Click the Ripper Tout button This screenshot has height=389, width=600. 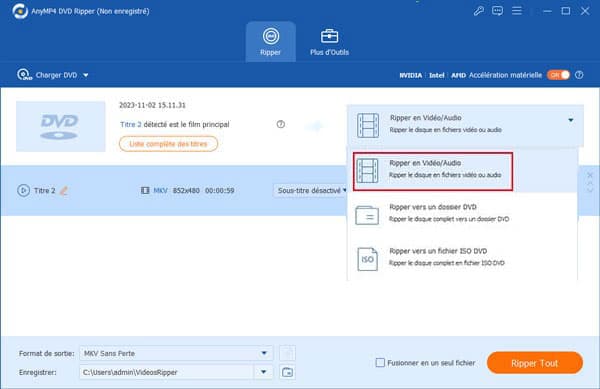click(x=535, y=363)
